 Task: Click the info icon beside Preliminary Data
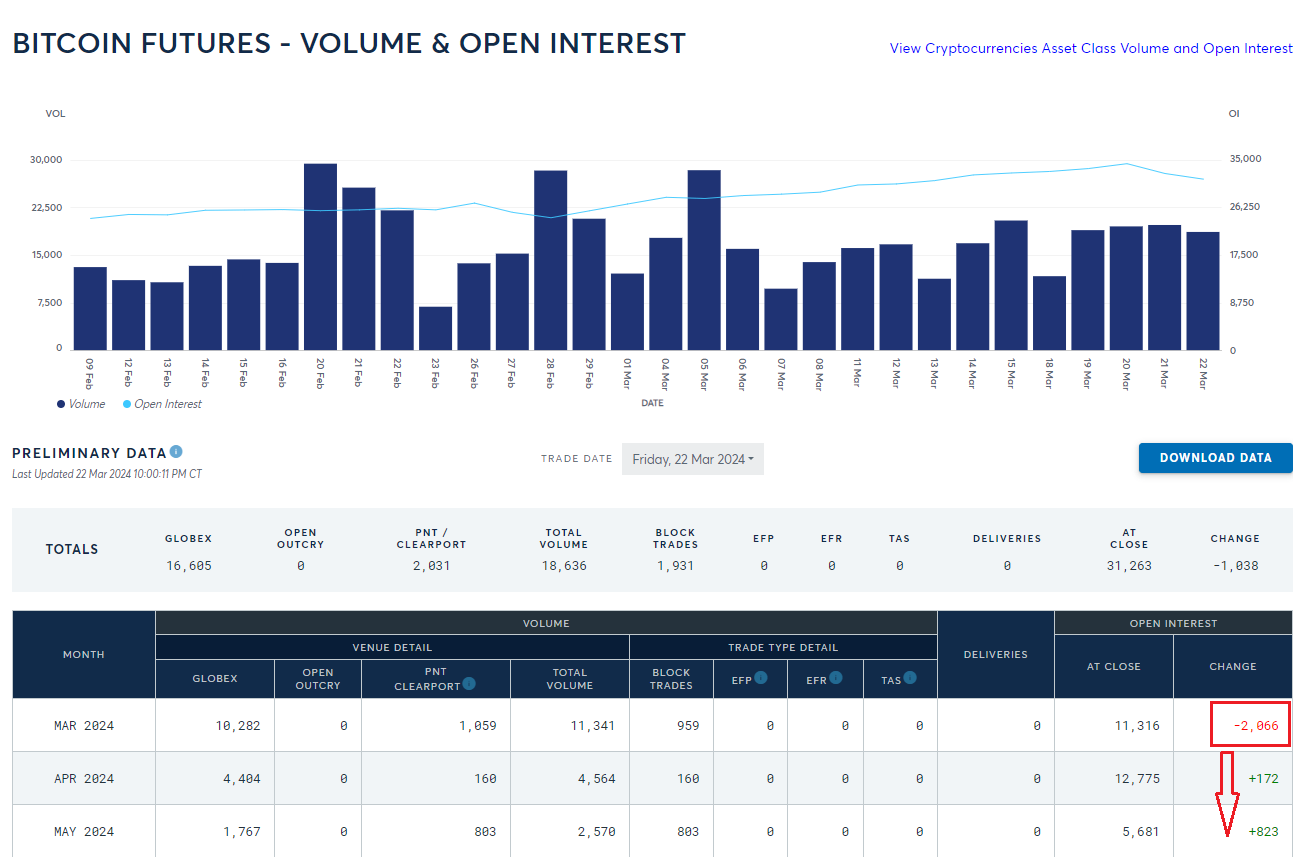176,452
